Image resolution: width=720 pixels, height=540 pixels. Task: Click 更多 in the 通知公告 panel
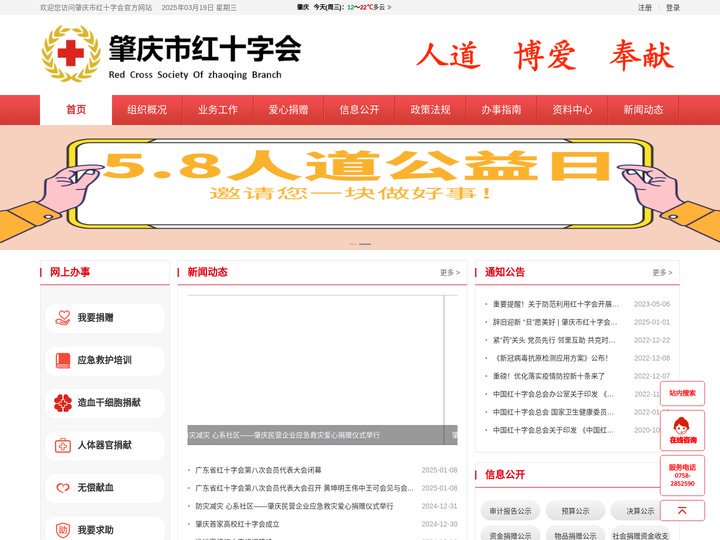click(x=662, y=273)
